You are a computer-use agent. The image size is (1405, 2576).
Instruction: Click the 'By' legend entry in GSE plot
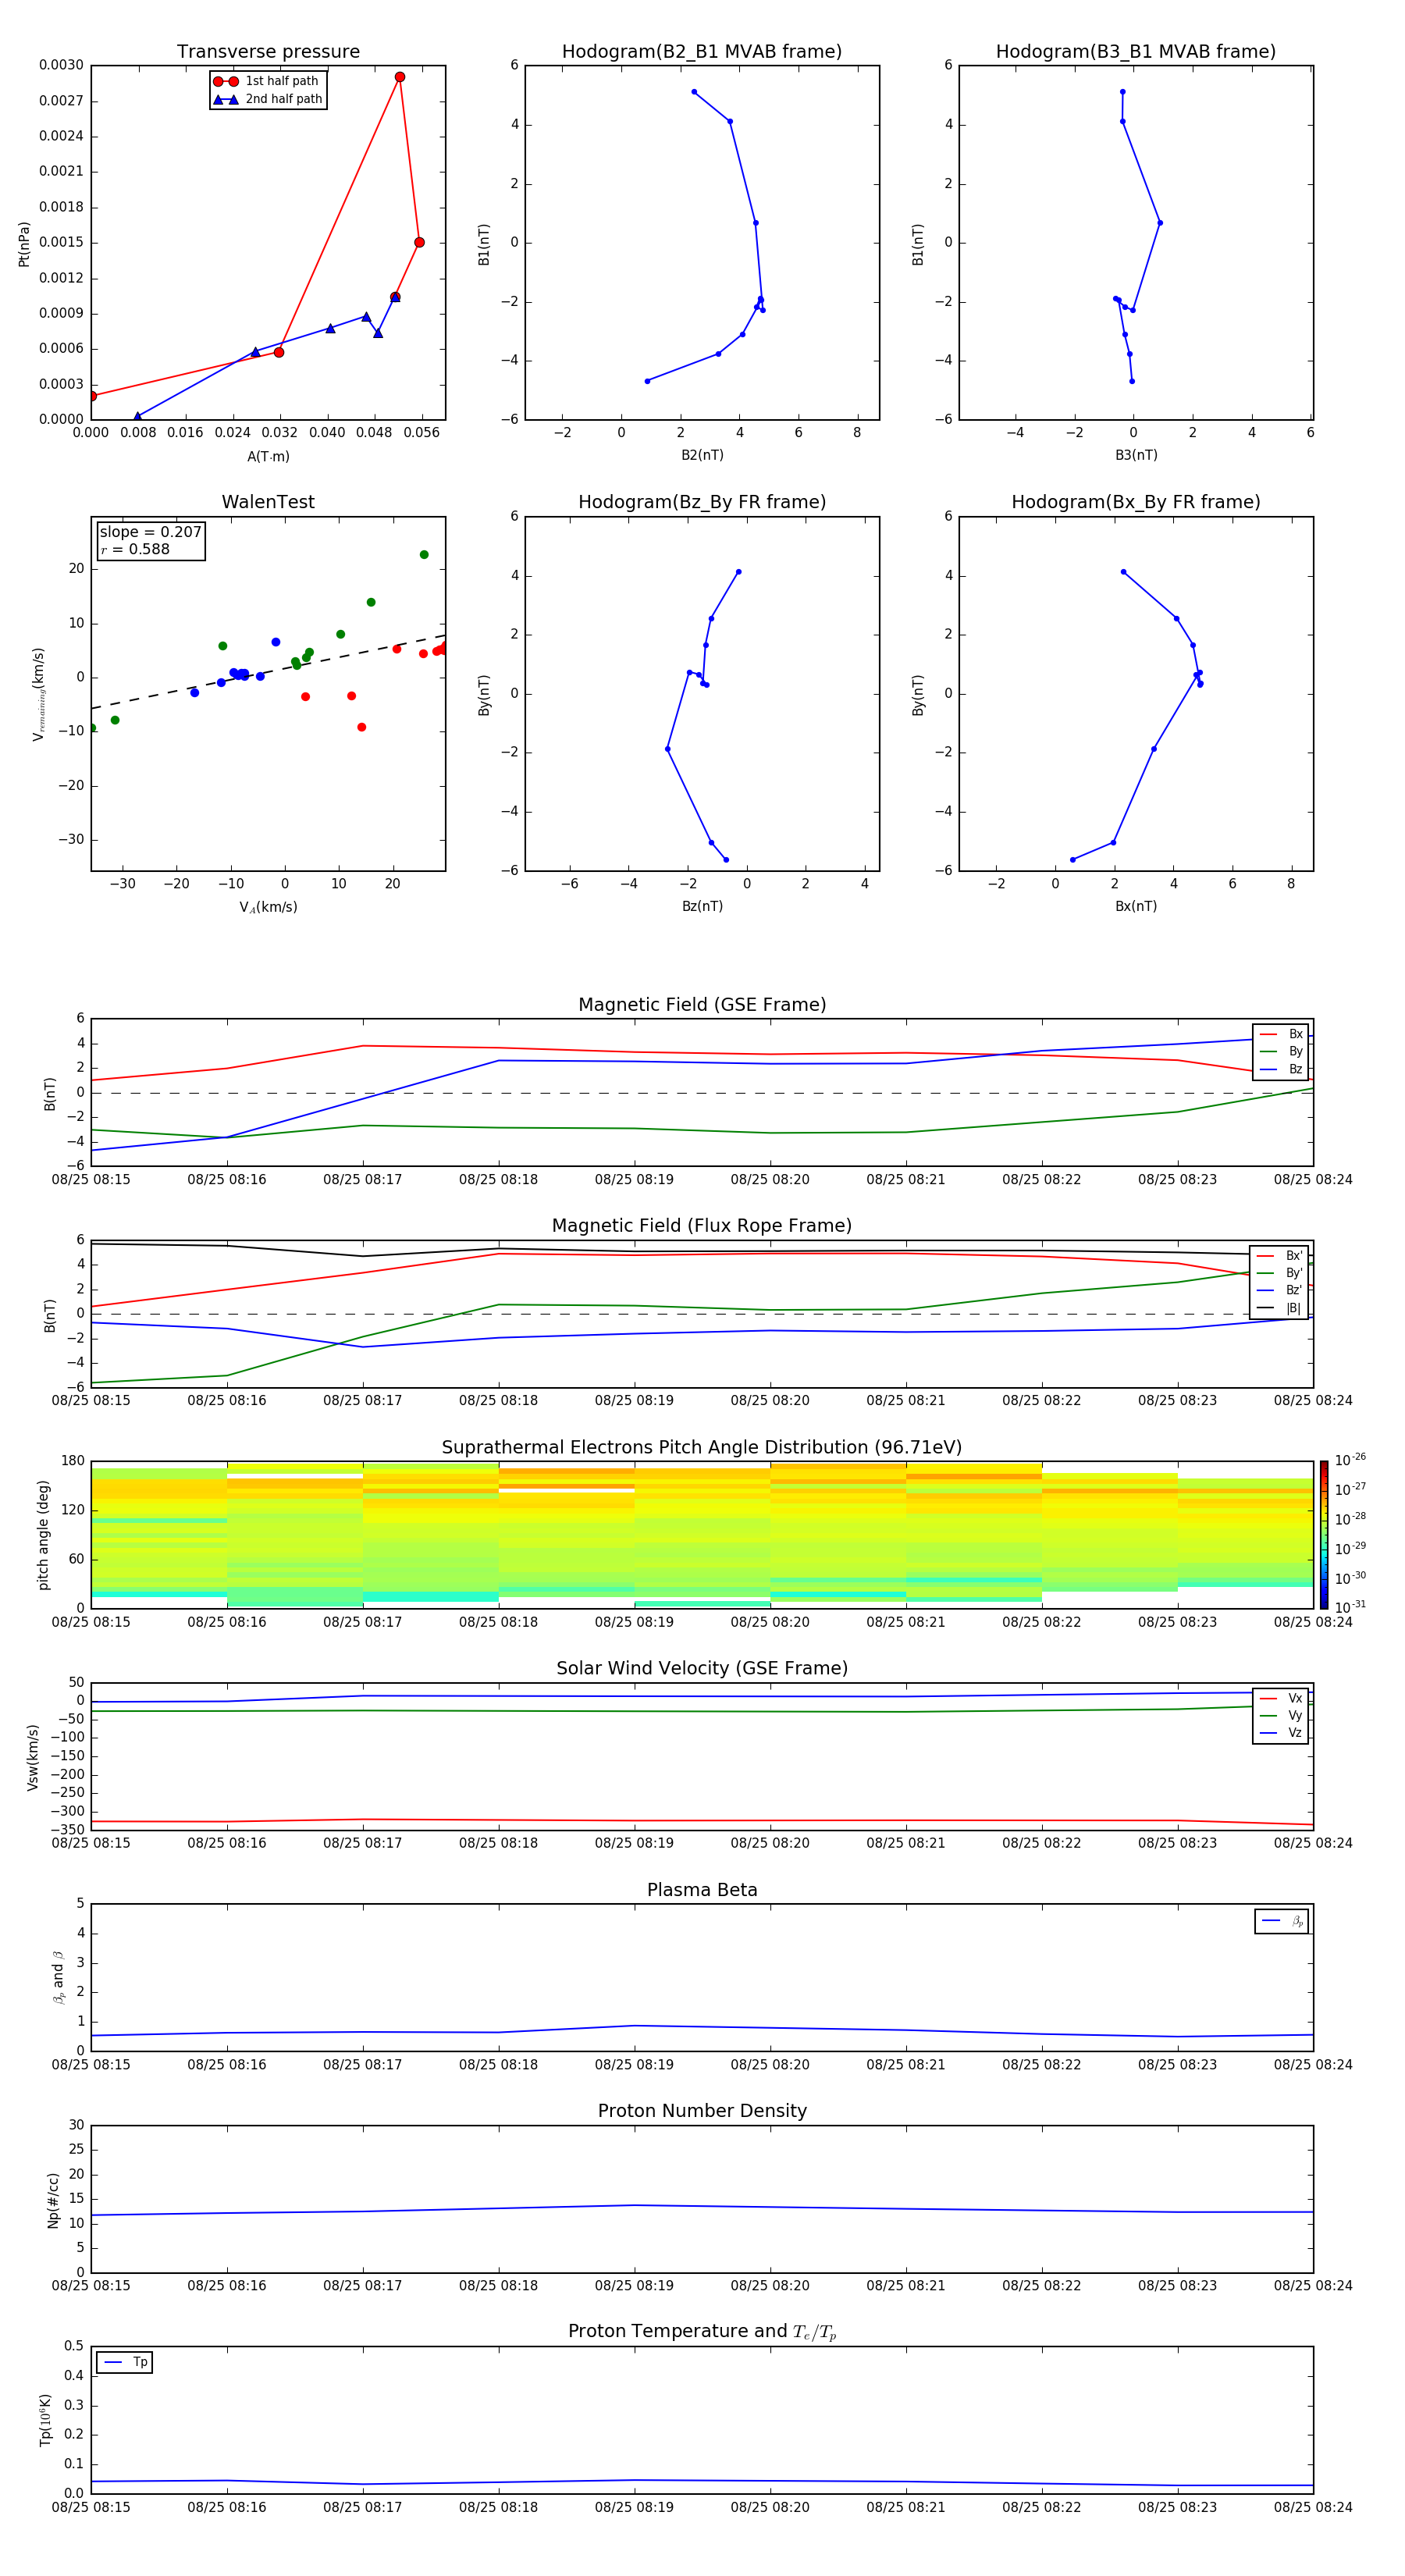tap(1281, 1052)
